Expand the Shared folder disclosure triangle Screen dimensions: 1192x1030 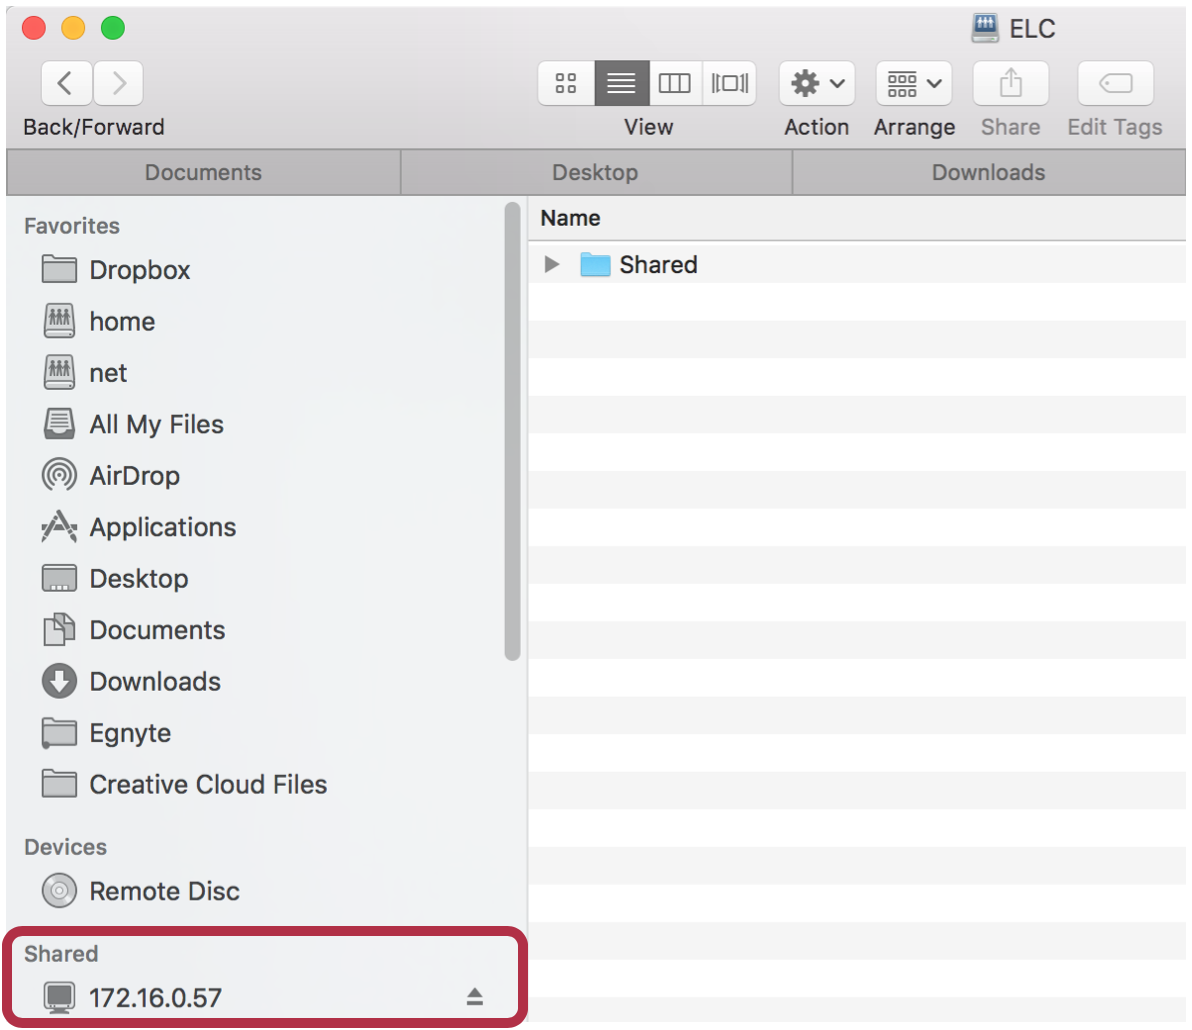click(x=552, y=265)
